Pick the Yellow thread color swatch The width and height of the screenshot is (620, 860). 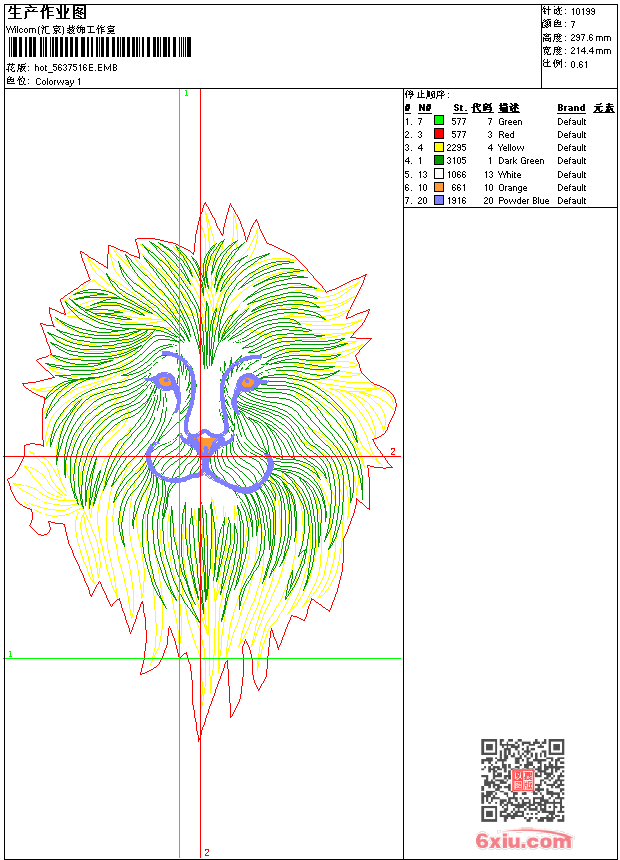438,147
